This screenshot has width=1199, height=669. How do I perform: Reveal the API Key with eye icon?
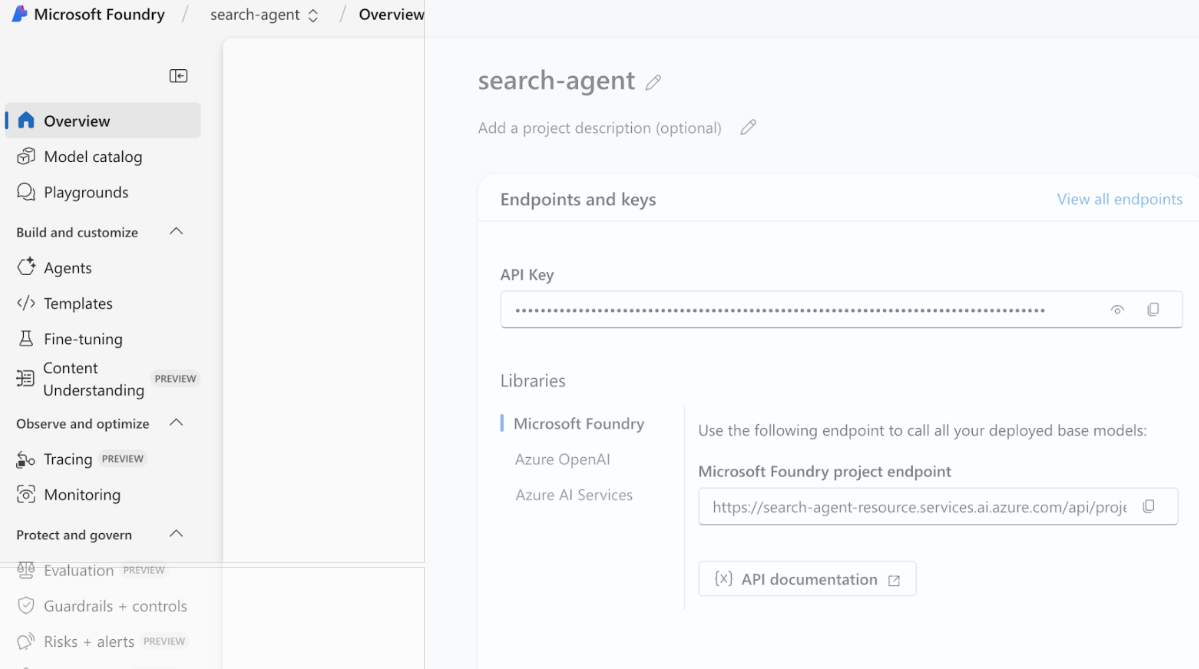[x=1117, y=310]
